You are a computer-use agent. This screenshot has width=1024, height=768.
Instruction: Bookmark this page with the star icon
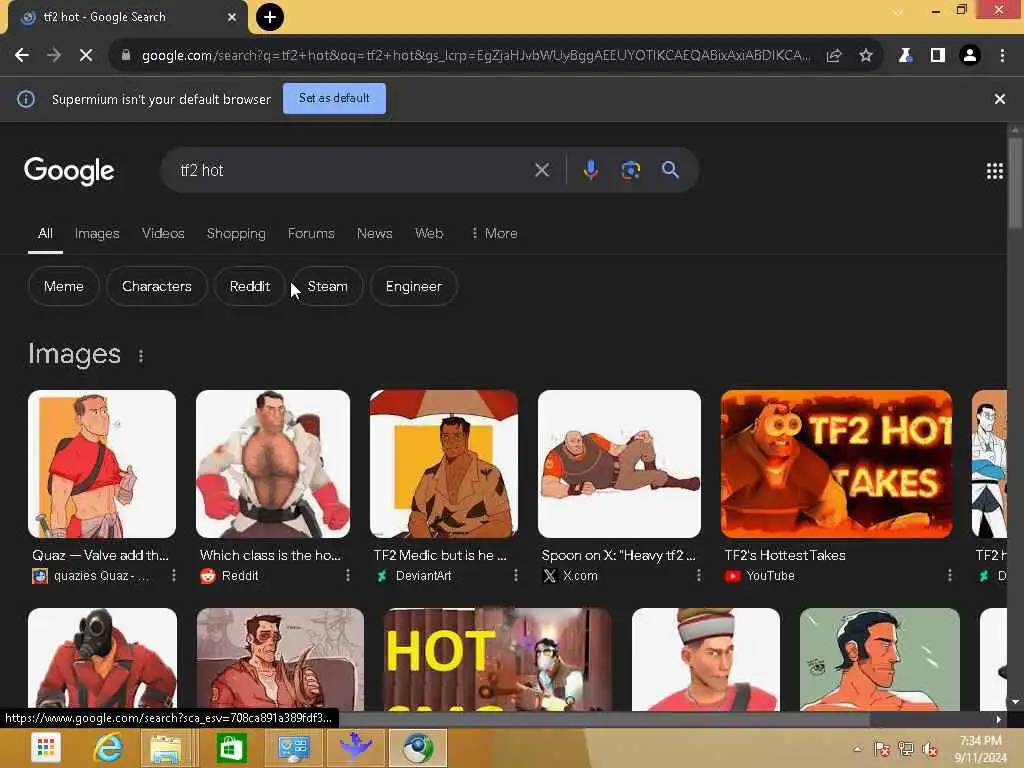click(x=866, y=56)
